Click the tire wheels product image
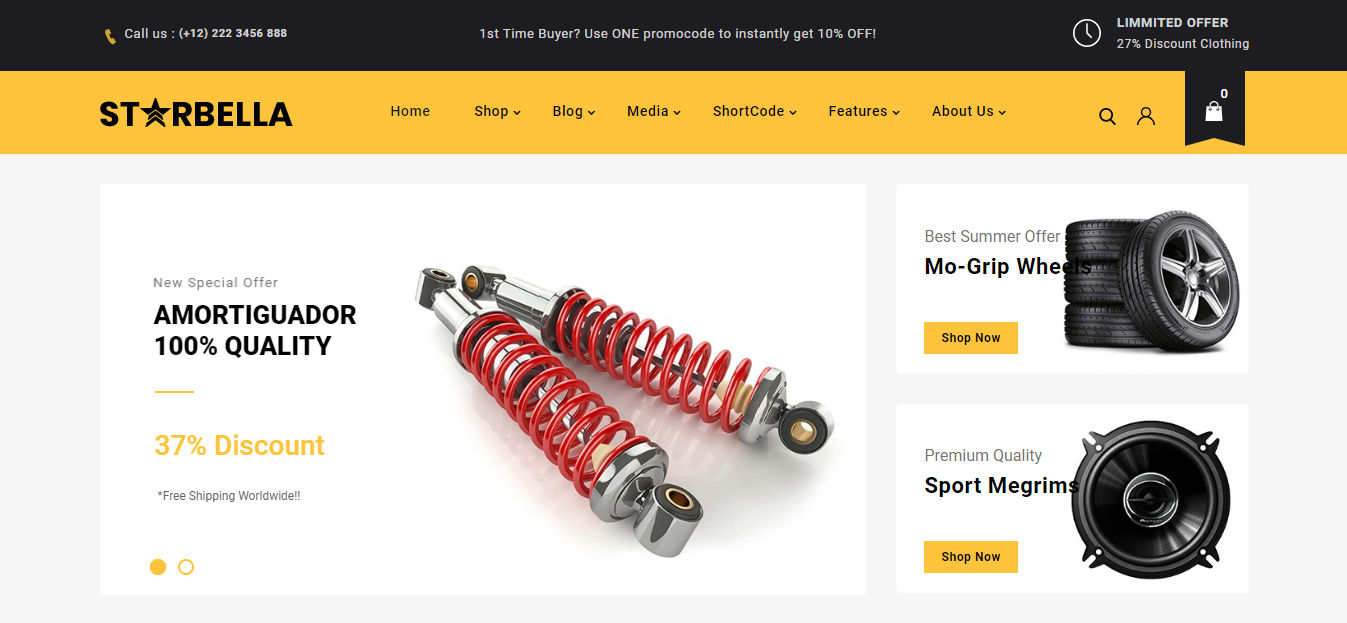 1152,279
